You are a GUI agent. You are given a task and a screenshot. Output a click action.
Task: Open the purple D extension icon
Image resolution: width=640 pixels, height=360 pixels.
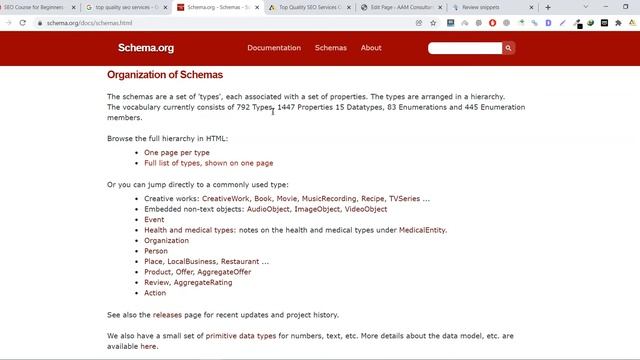pos(548,23)
